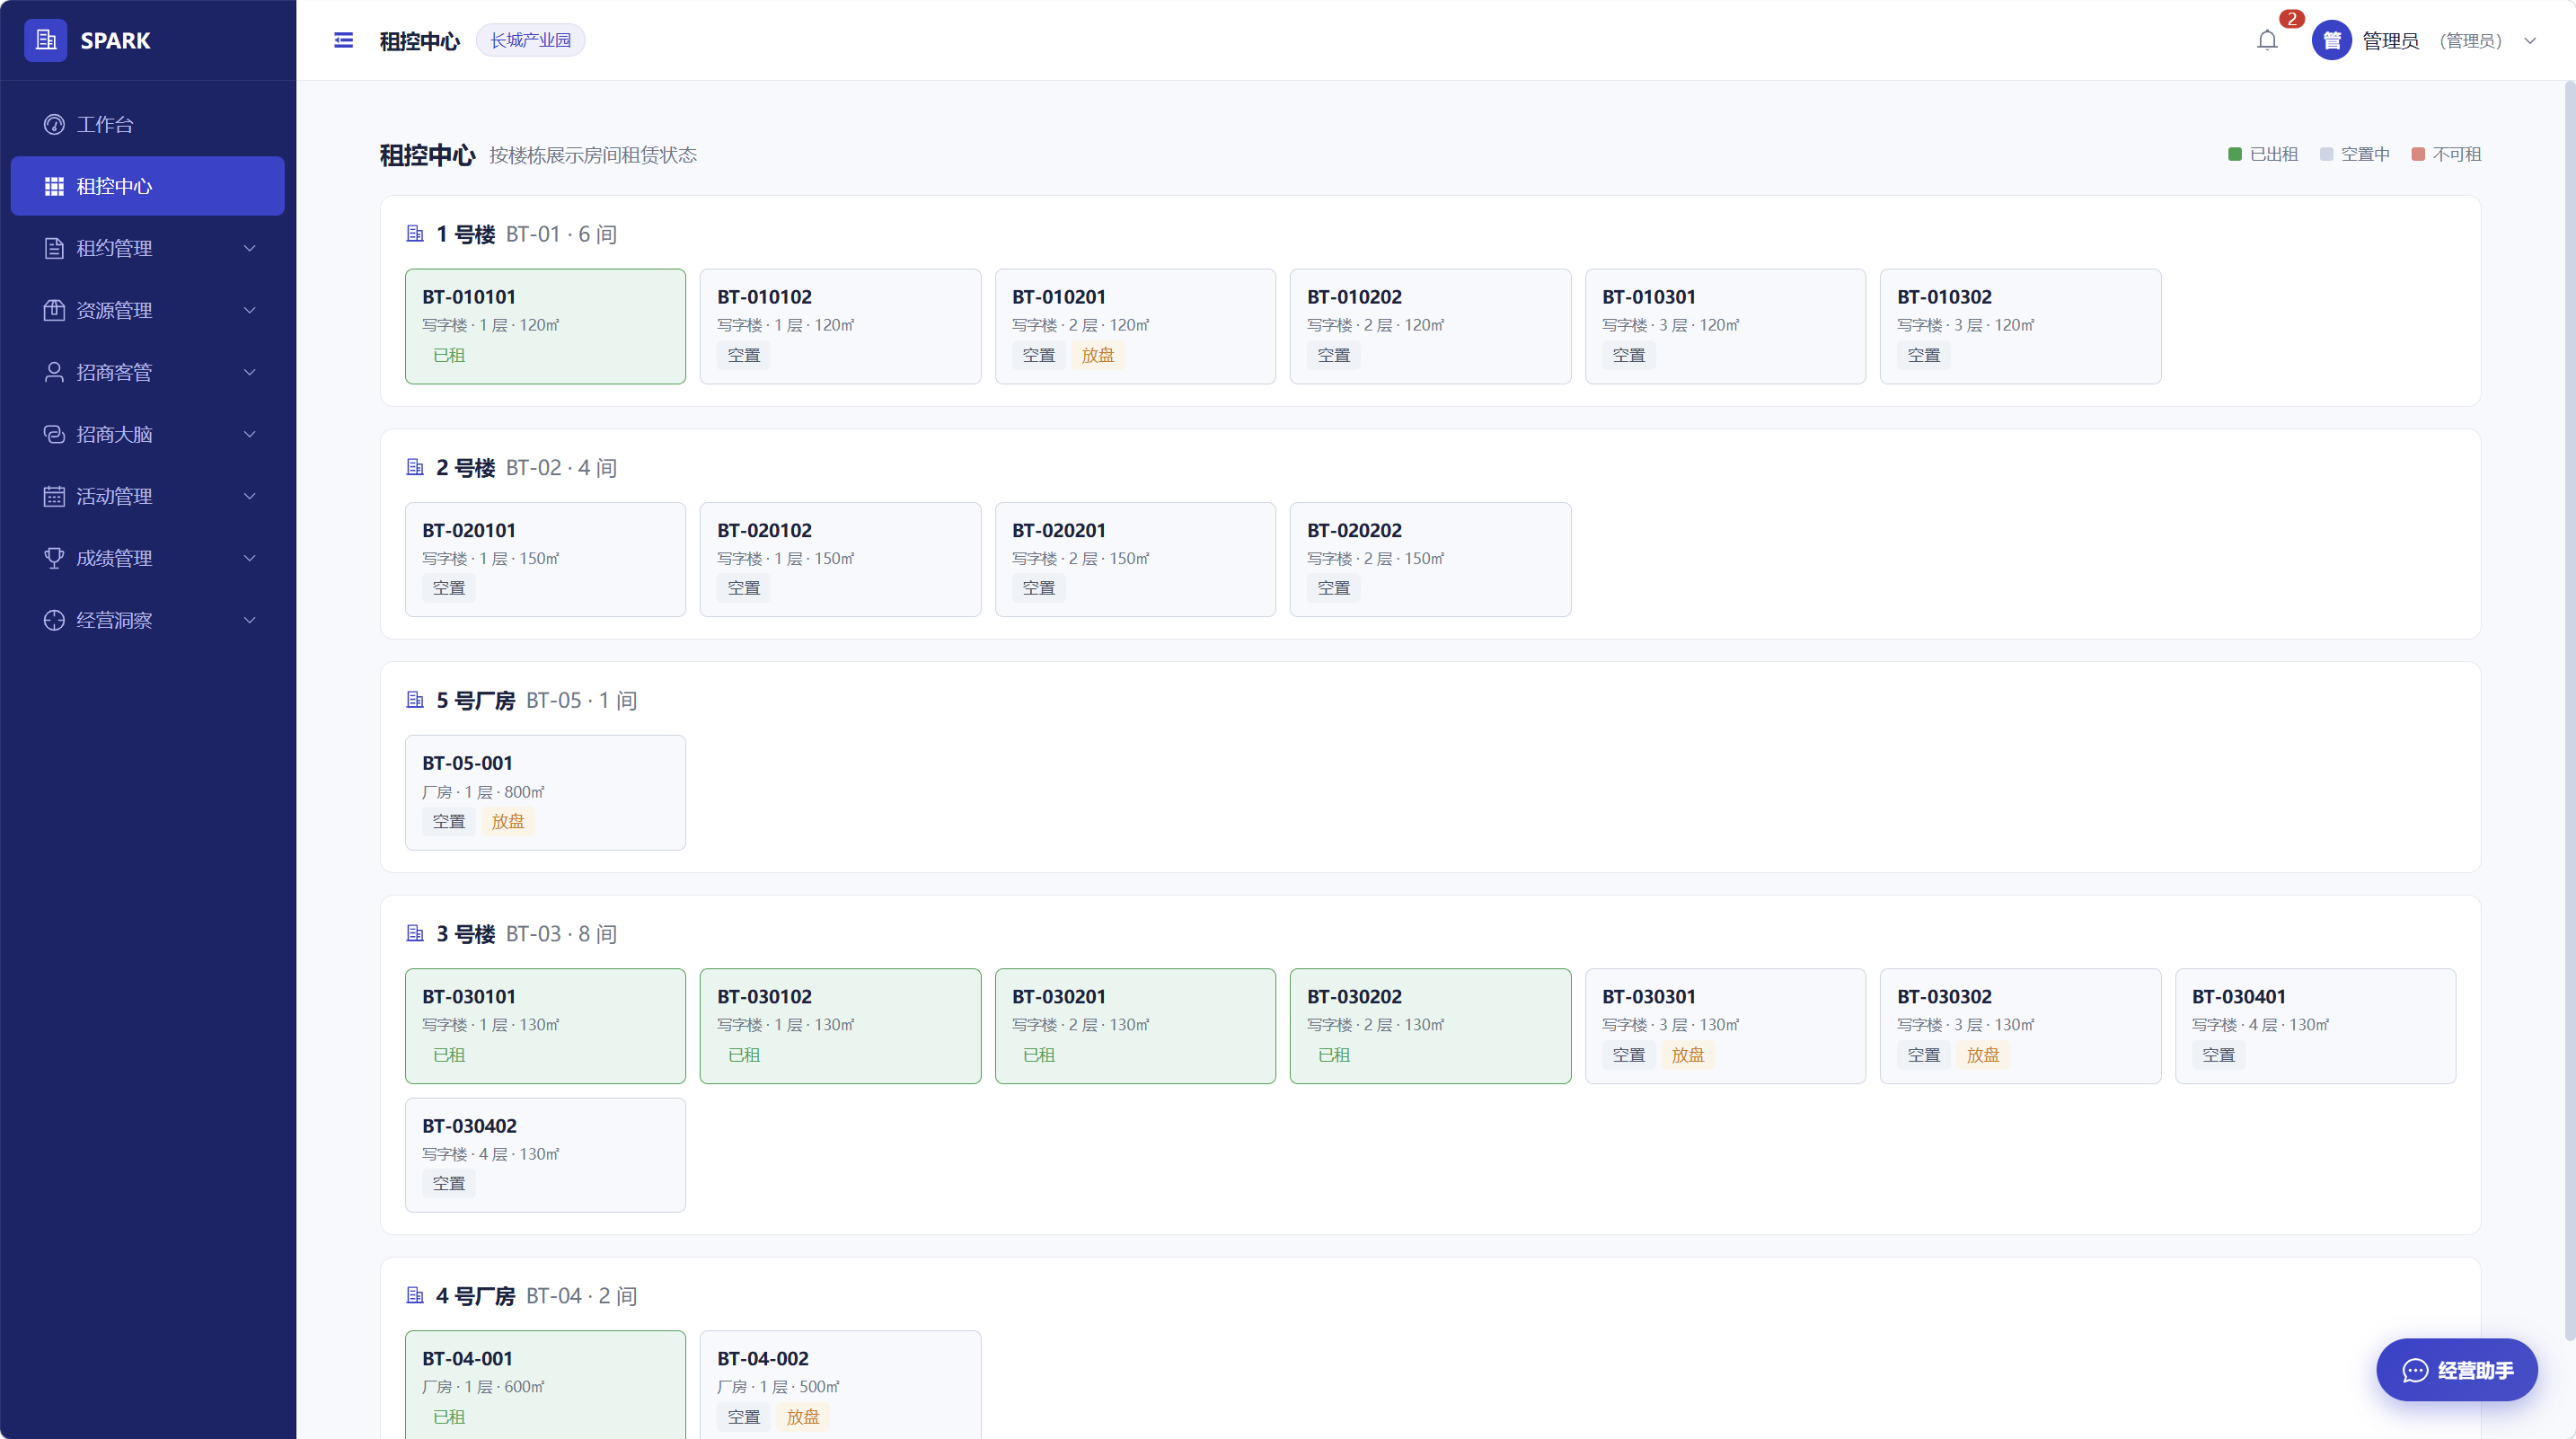Click chat bubble icon in 经营助手
Screen dimensions: 2576x1439
click(2415, 1370)
